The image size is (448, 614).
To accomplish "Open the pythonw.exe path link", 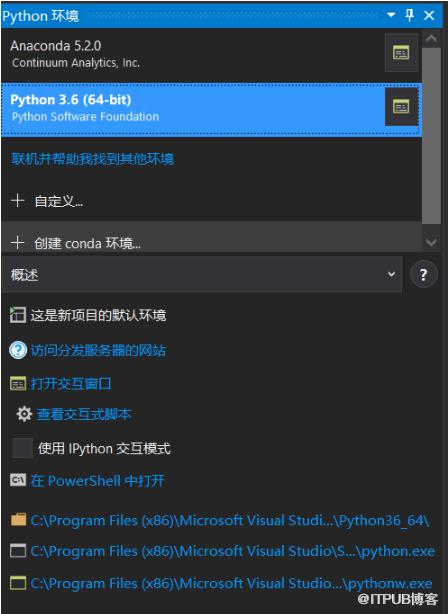I will pos(231,583).
